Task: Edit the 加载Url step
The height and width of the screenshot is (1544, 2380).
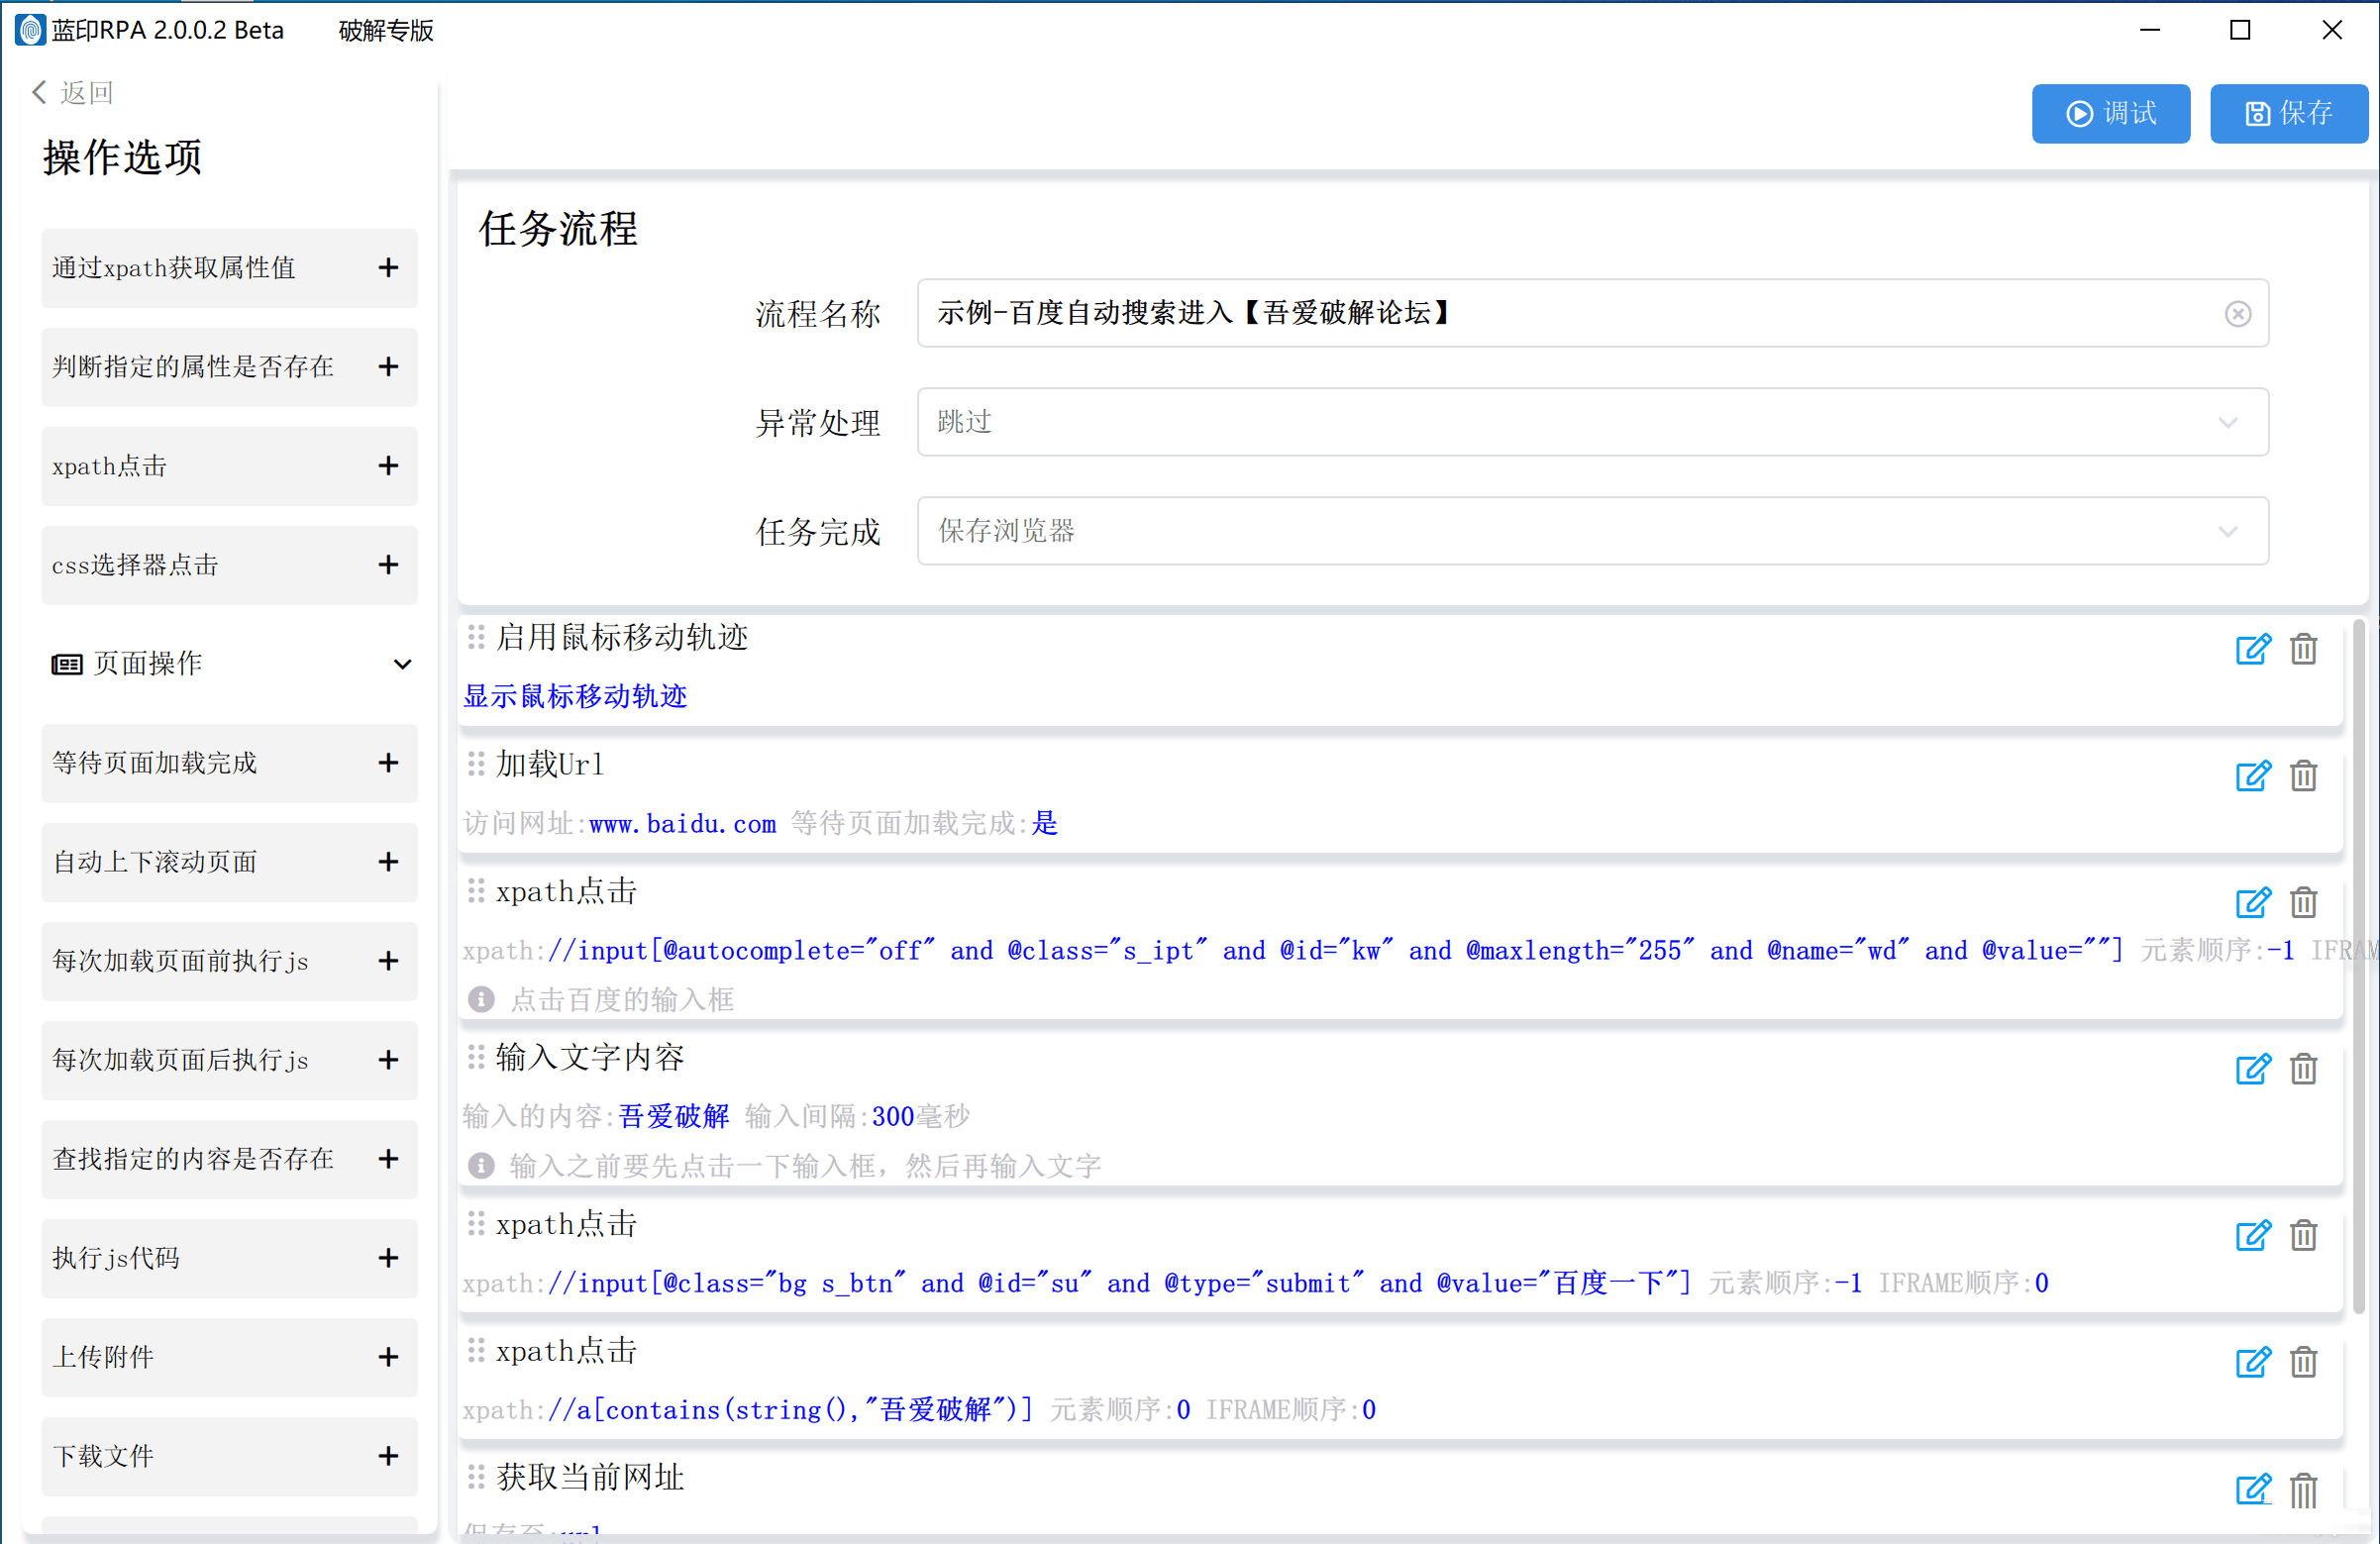Action: [2252, 776]
